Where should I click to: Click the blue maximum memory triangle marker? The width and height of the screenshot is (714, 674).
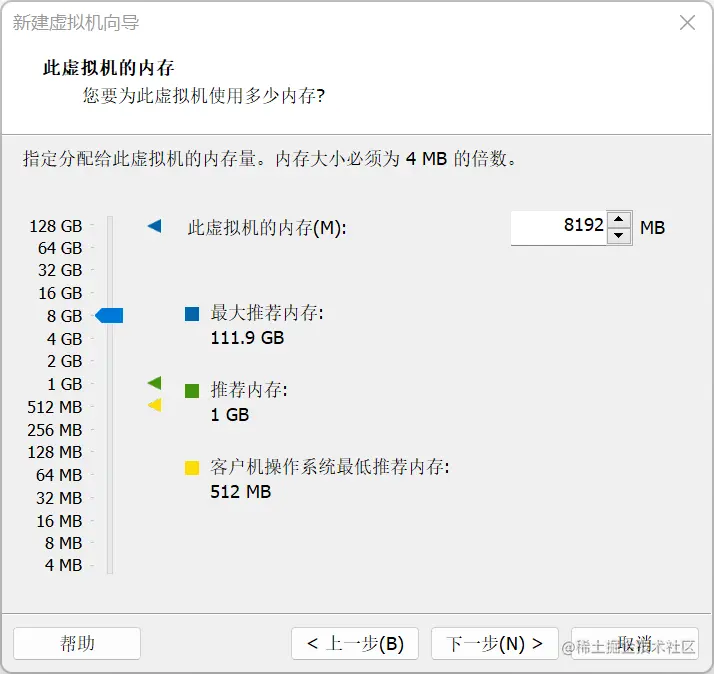pos(155,225)
